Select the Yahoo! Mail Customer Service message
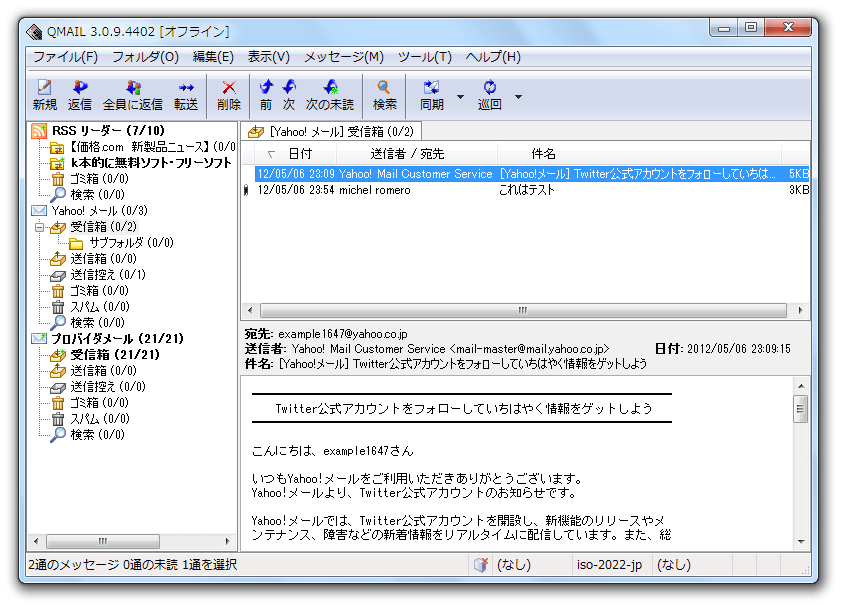This screenshot has height=605, width=841. (x=532, y=174)
